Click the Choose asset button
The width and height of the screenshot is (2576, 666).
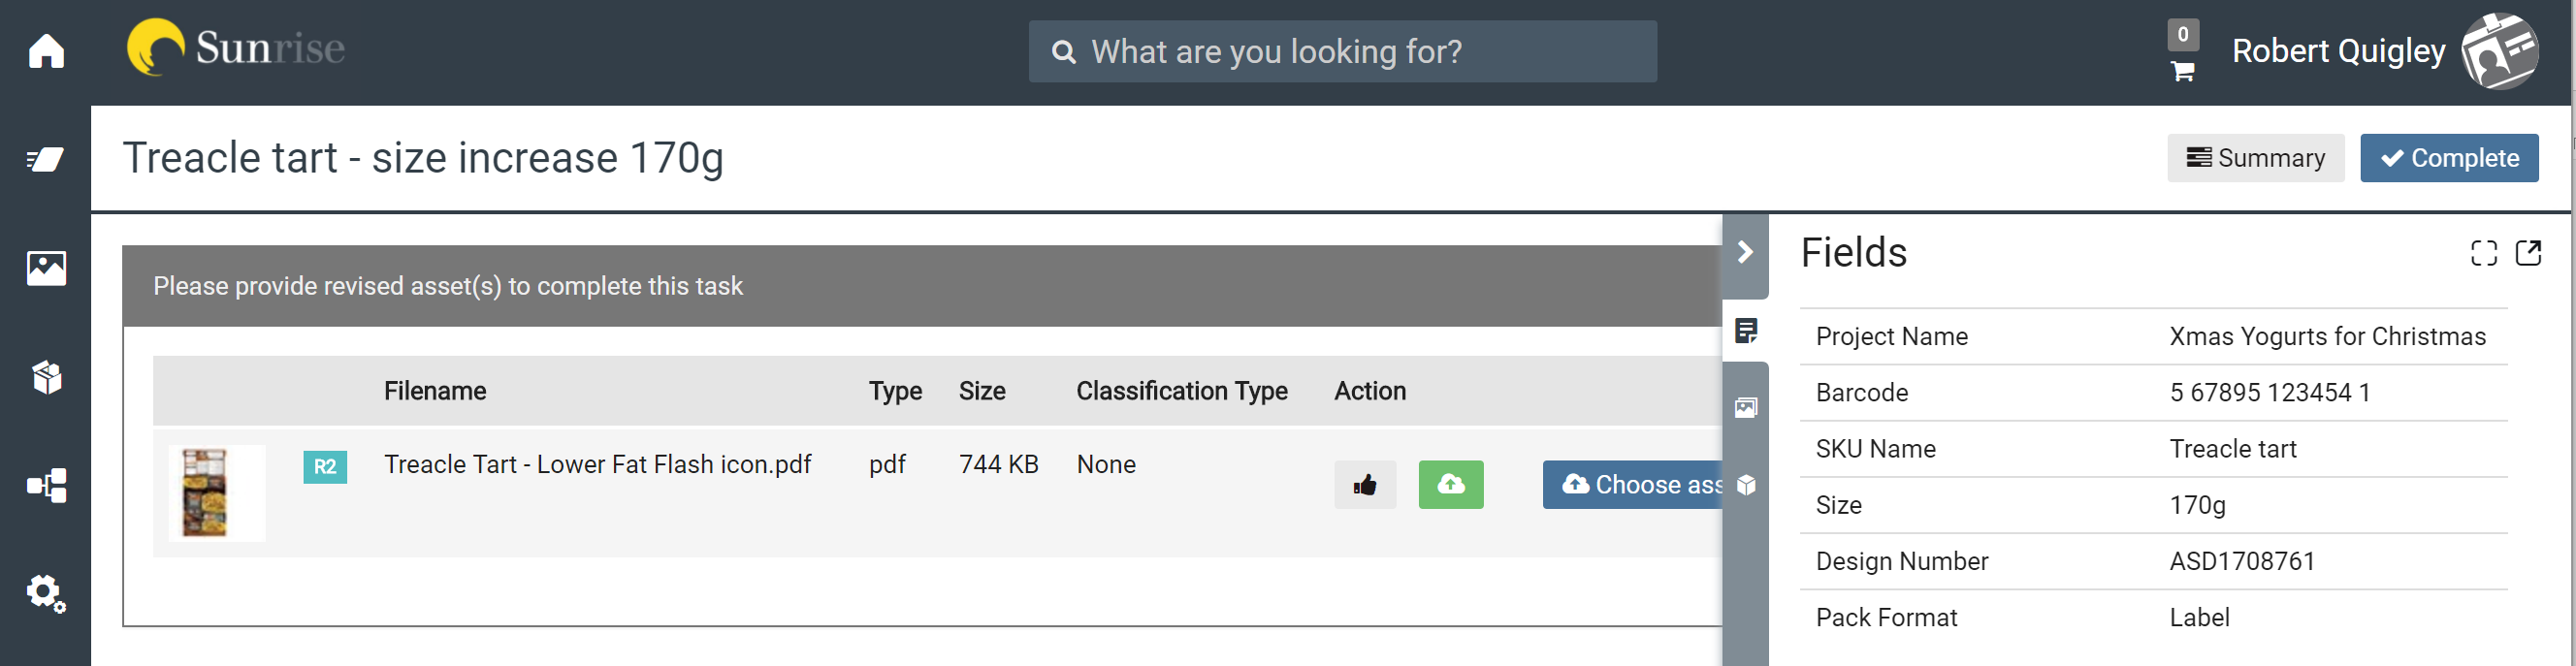(1633, 485)
